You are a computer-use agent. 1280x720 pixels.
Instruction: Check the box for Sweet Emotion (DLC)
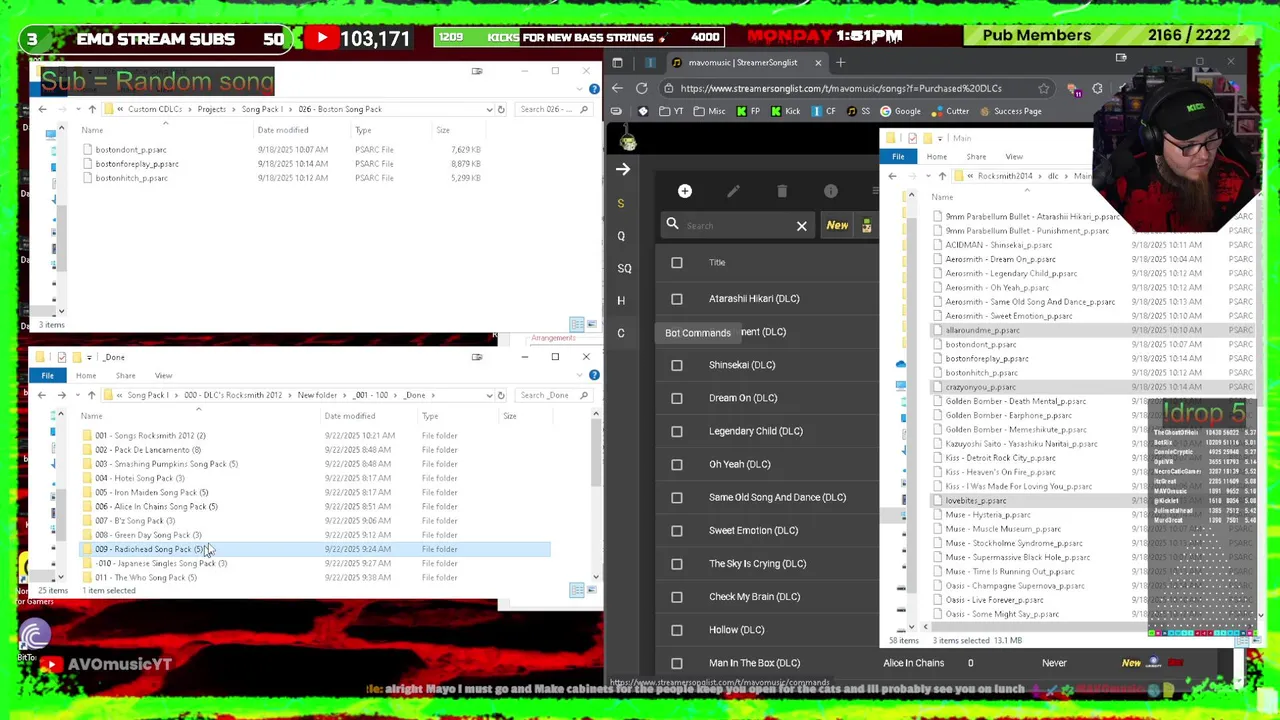coord(677,531)
